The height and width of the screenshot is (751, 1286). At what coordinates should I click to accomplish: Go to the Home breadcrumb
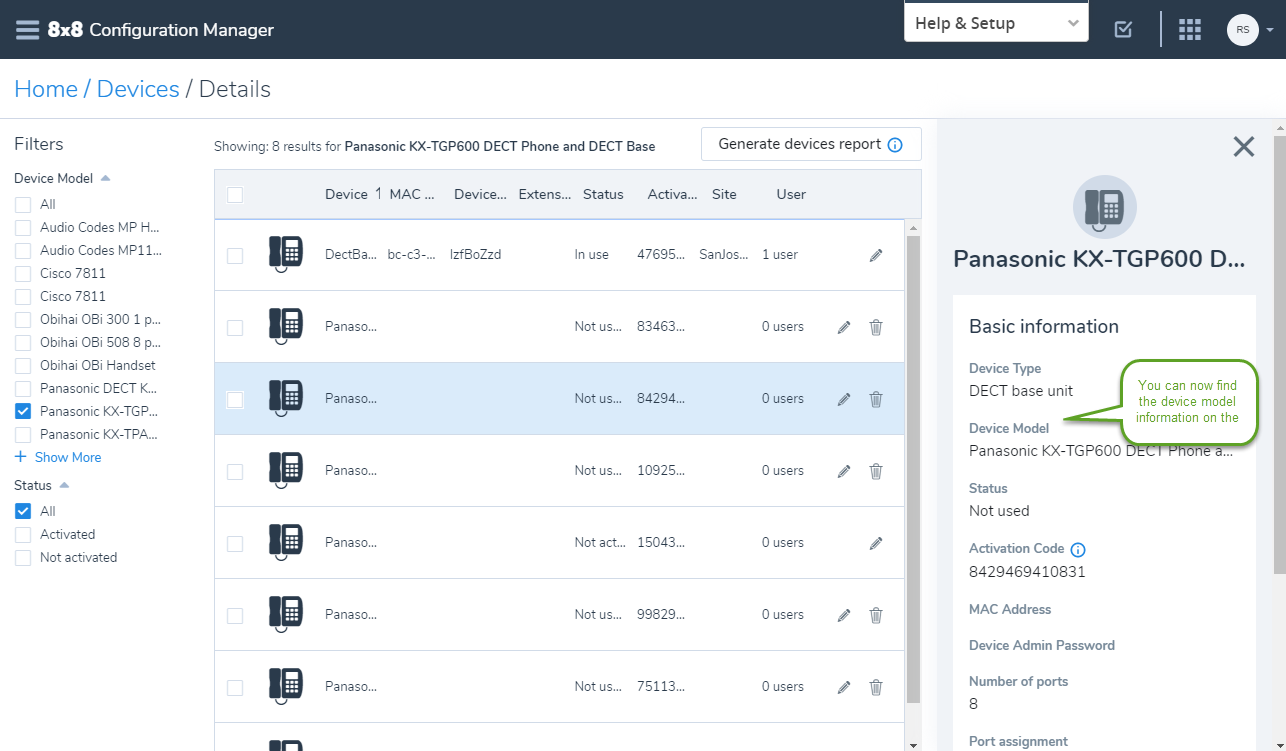pyautogui.click(x=46, y=89)
